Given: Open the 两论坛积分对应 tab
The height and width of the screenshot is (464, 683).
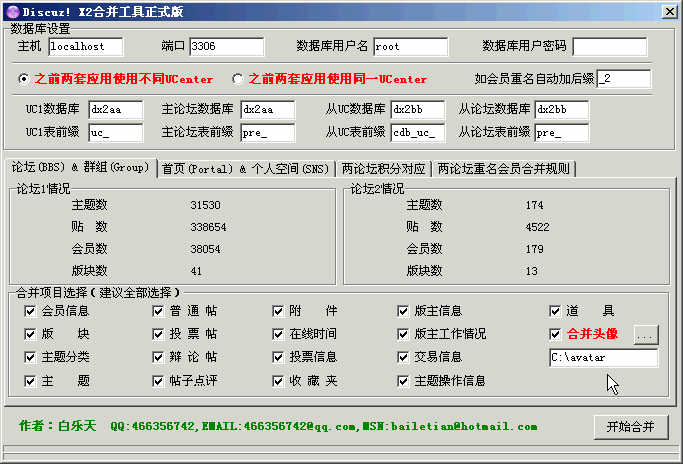Looking at the screenshot, I should click(383, 169).
